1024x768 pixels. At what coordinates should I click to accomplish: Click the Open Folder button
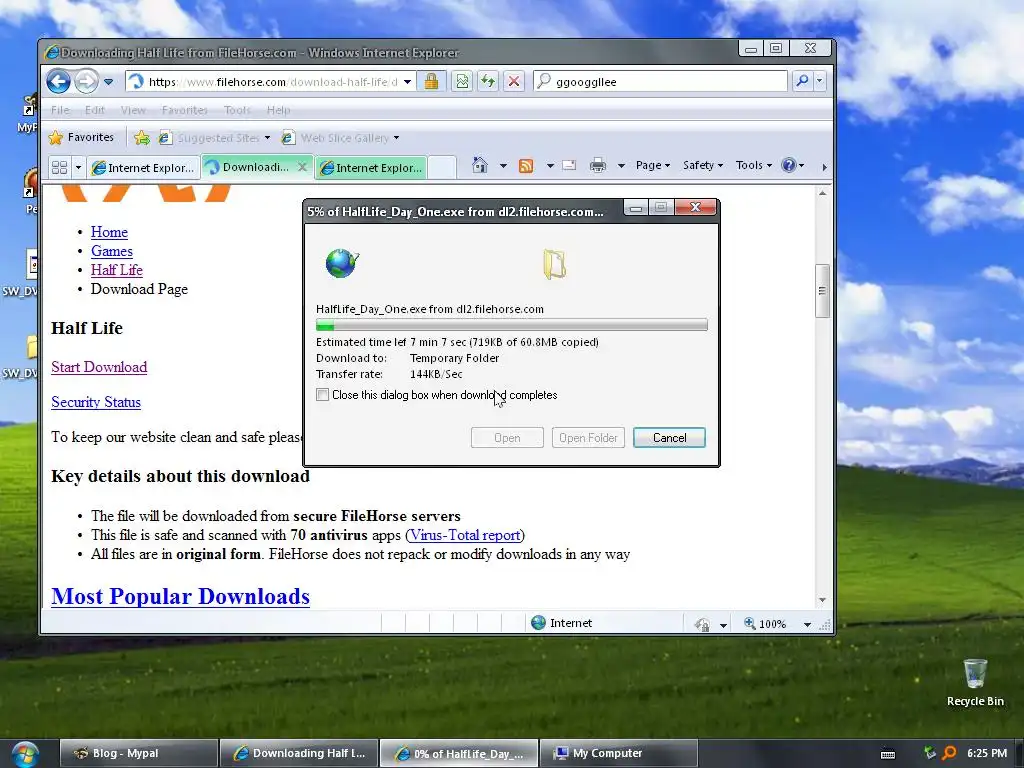588,438
